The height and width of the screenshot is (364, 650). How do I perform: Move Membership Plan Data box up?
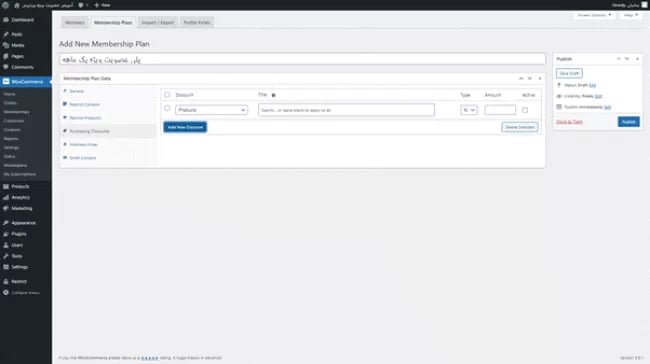point(521,78)
